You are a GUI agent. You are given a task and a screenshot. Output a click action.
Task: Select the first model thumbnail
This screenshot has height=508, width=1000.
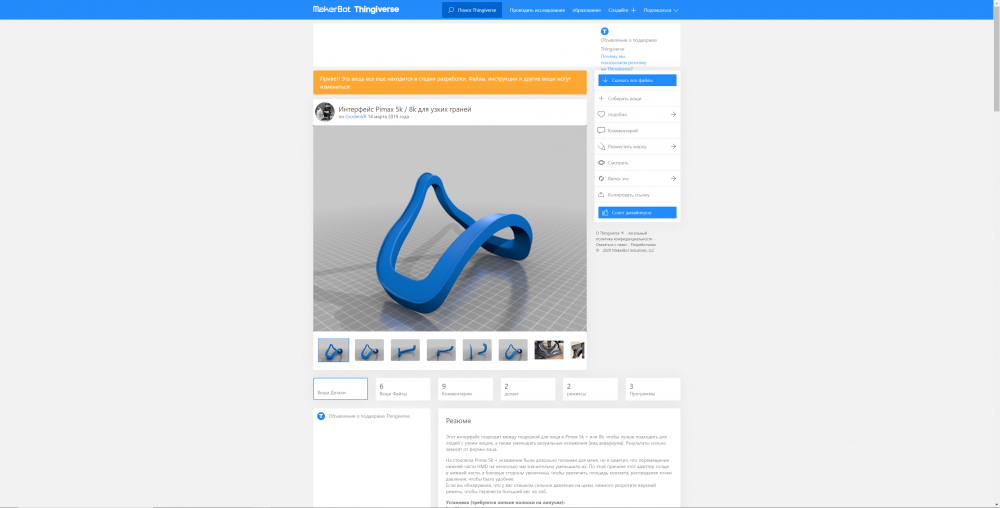point(334,350)
